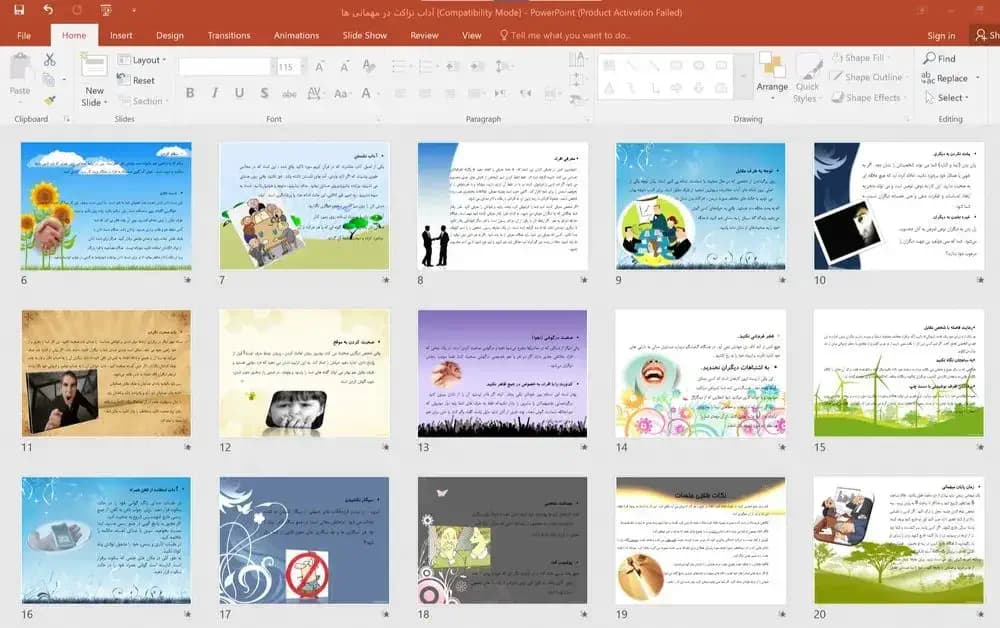1000x628 pixels.
Task: Click the Find button
Action: coord(939,58)
